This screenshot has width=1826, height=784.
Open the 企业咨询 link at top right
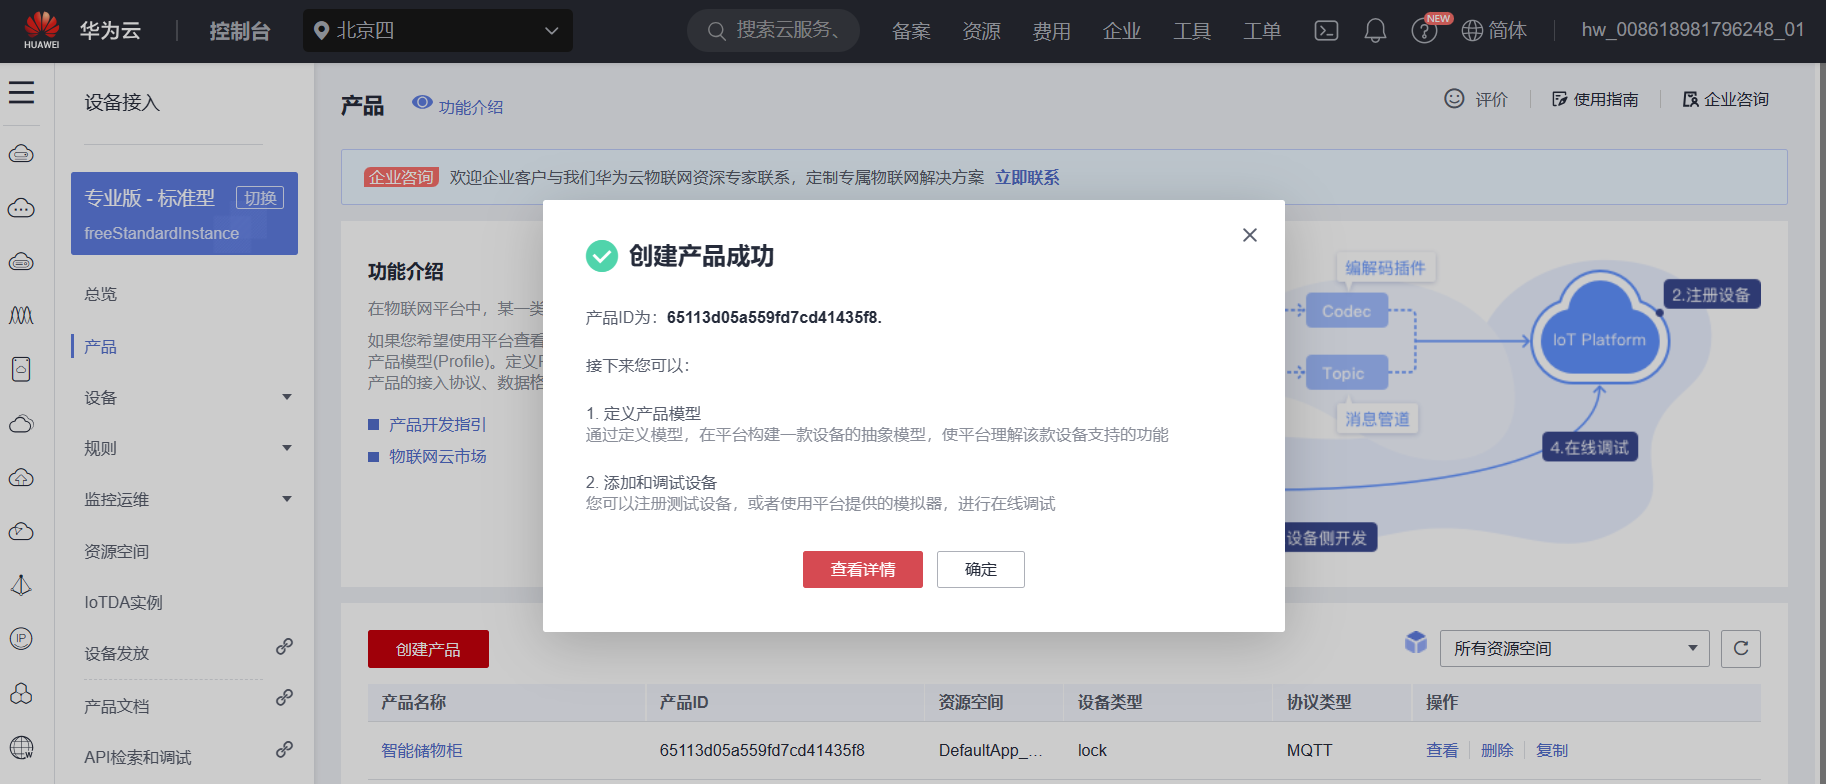click(x=1726, y=99)
